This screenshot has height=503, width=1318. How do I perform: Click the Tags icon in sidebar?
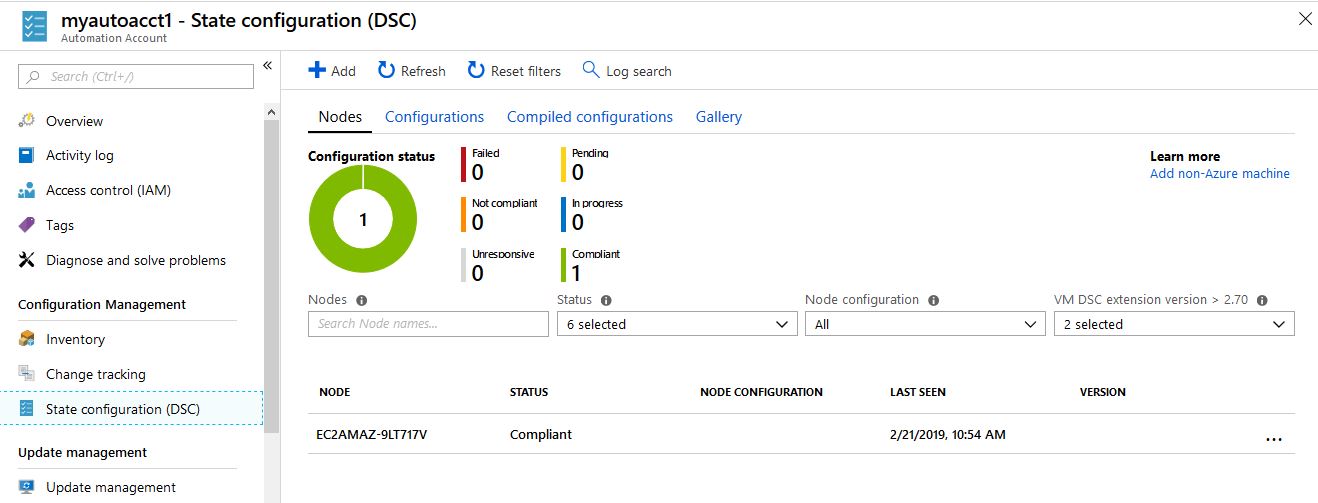pyautogui.click(x=27, y=225)
